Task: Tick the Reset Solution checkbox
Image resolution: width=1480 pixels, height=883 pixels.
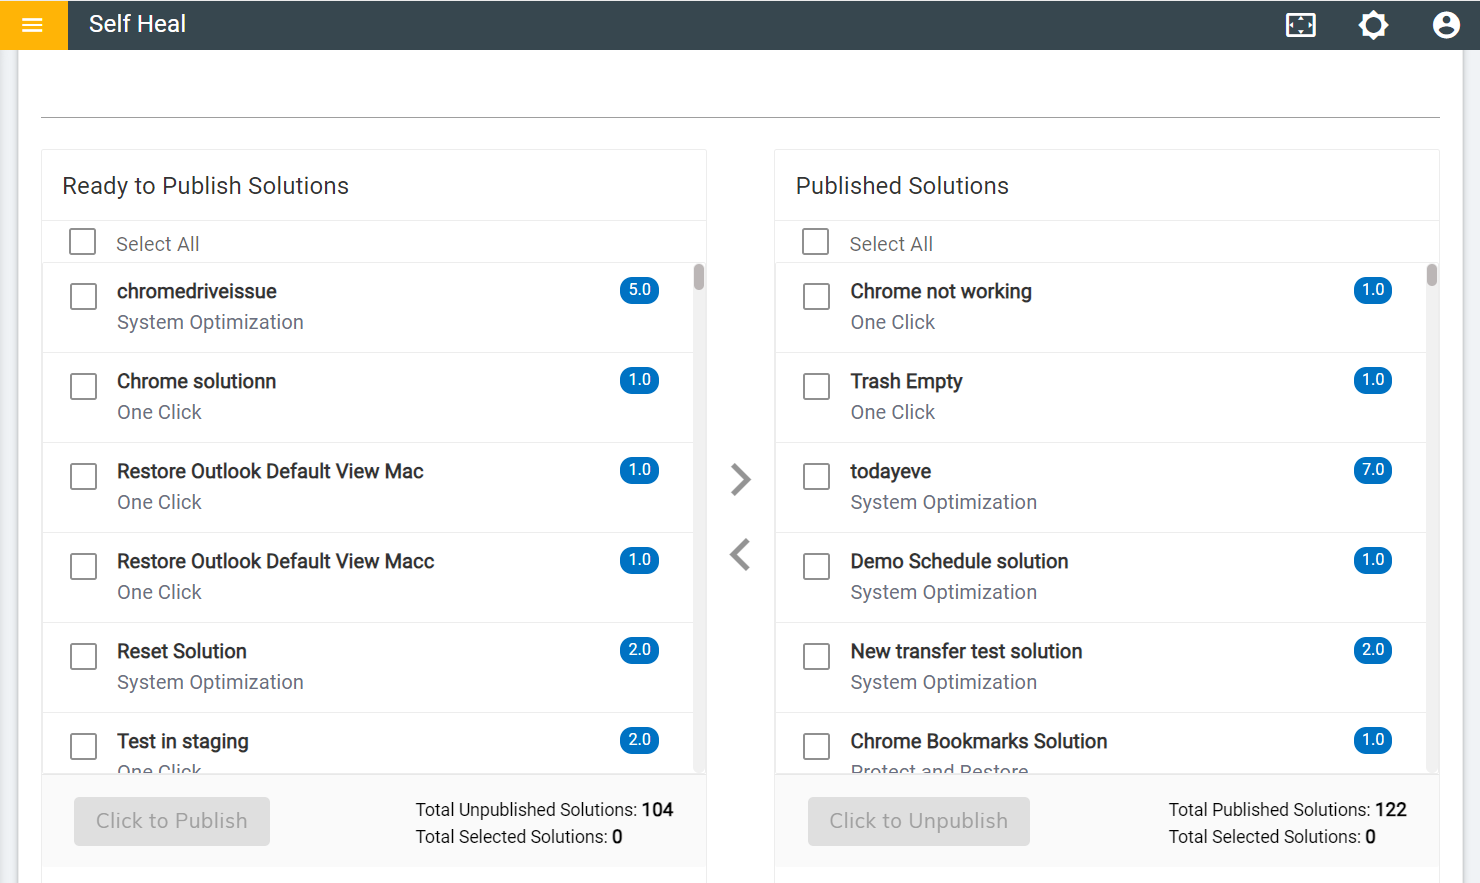Action: coord(84,657)
